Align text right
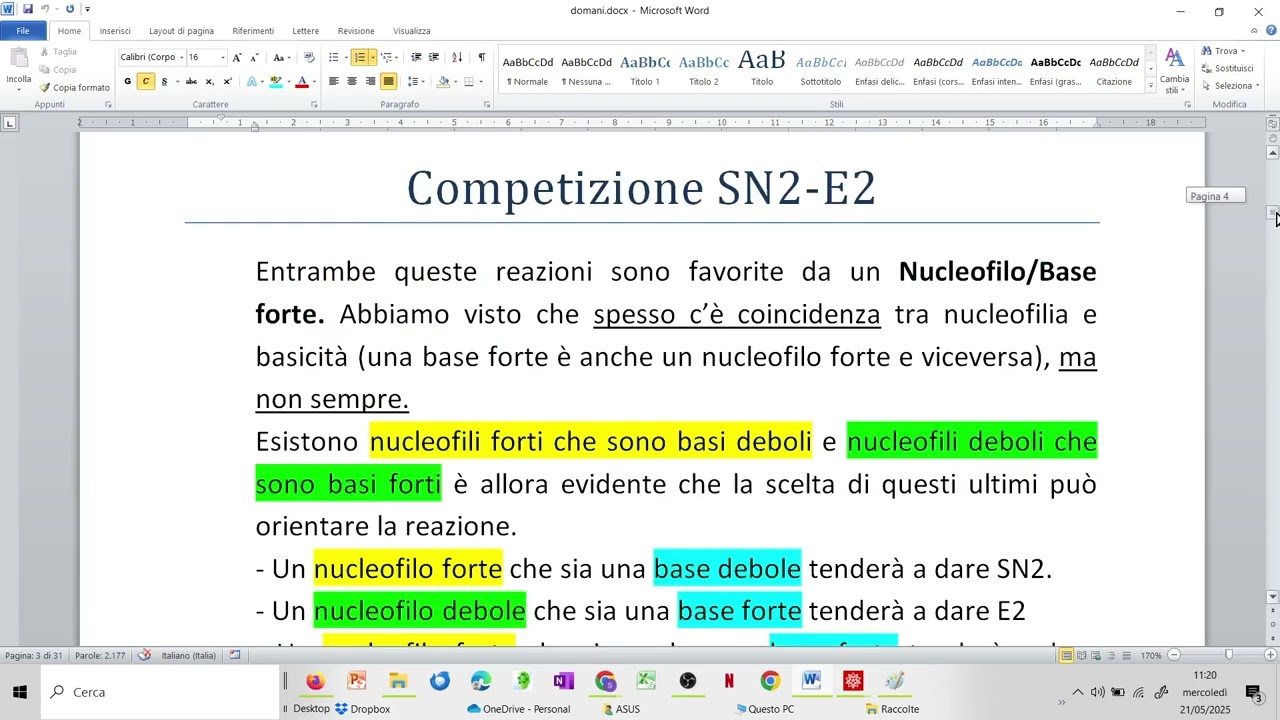Viewport: 1280px width, 720px height. (370, 81)
